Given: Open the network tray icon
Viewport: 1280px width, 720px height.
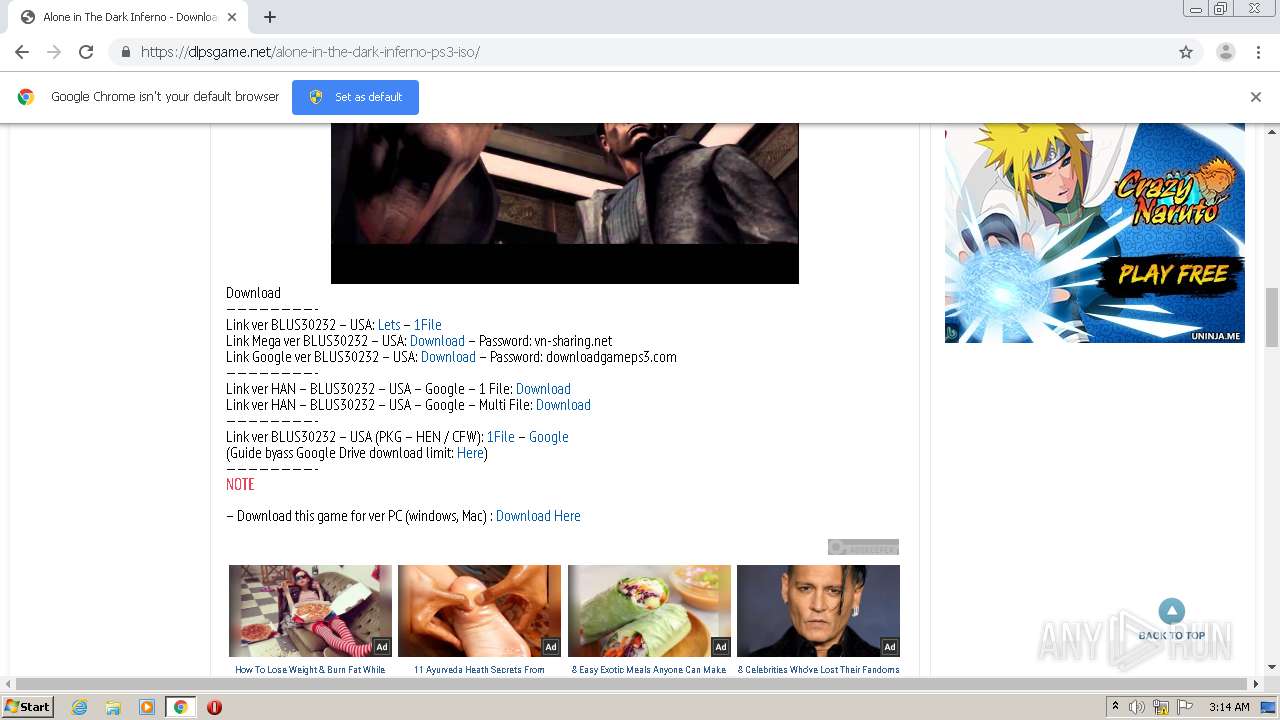Looking at the screenshot, I should point(1161,707).
